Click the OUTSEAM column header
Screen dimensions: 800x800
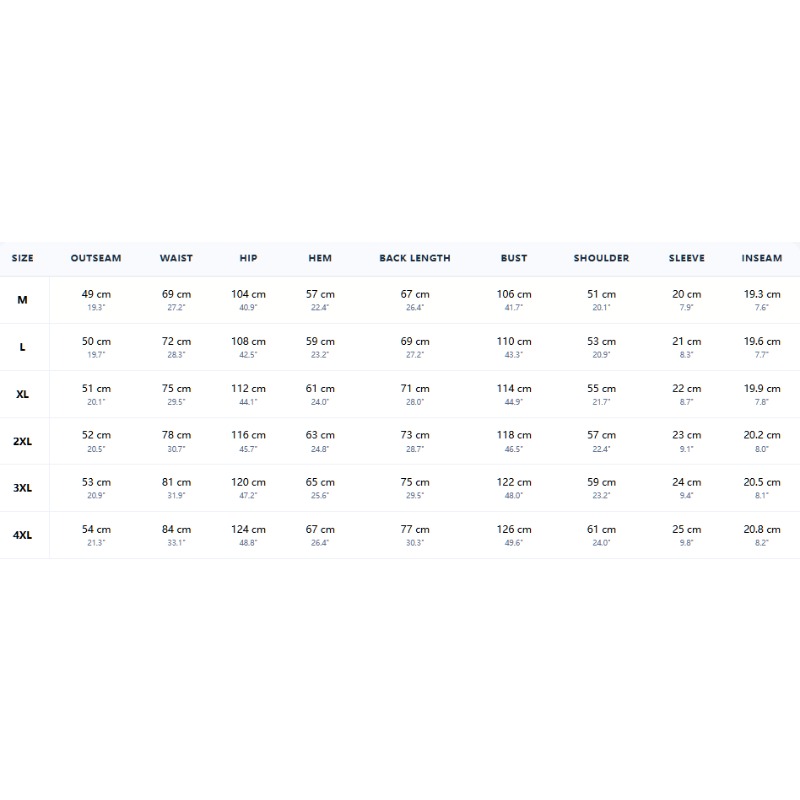coord(96,258)
